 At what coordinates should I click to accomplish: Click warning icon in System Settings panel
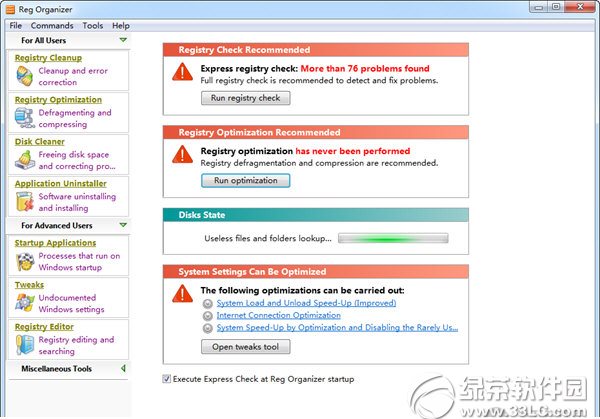pyautogui.click(x=183, y=294)
